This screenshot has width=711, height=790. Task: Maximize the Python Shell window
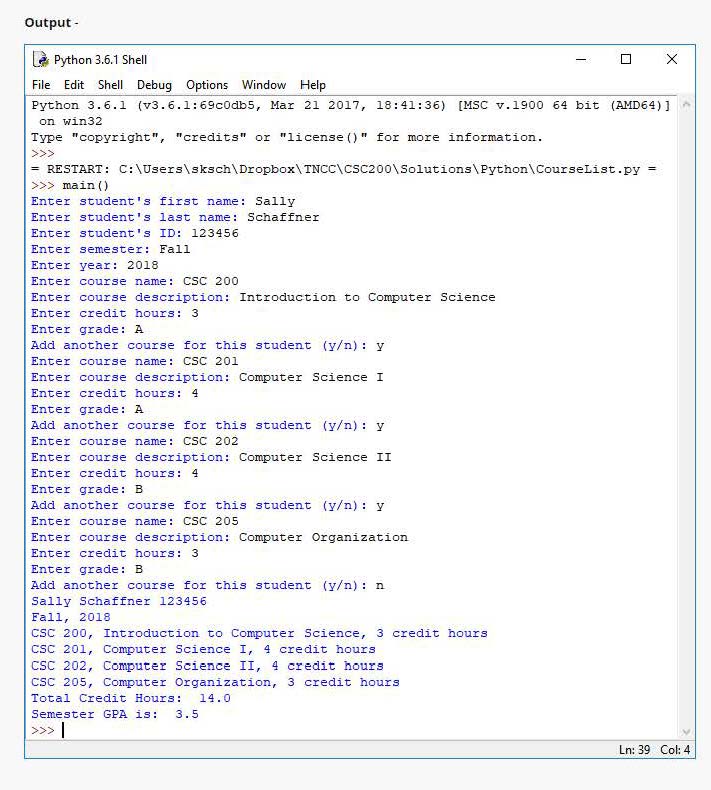point(626,60)
